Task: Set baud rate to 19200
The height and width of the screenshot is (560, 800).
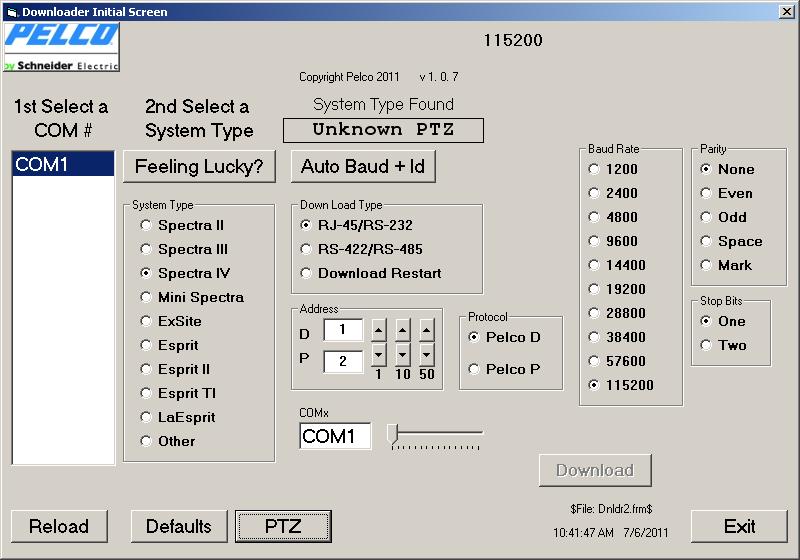Action: pyautogui.click(x=617, y=289)
